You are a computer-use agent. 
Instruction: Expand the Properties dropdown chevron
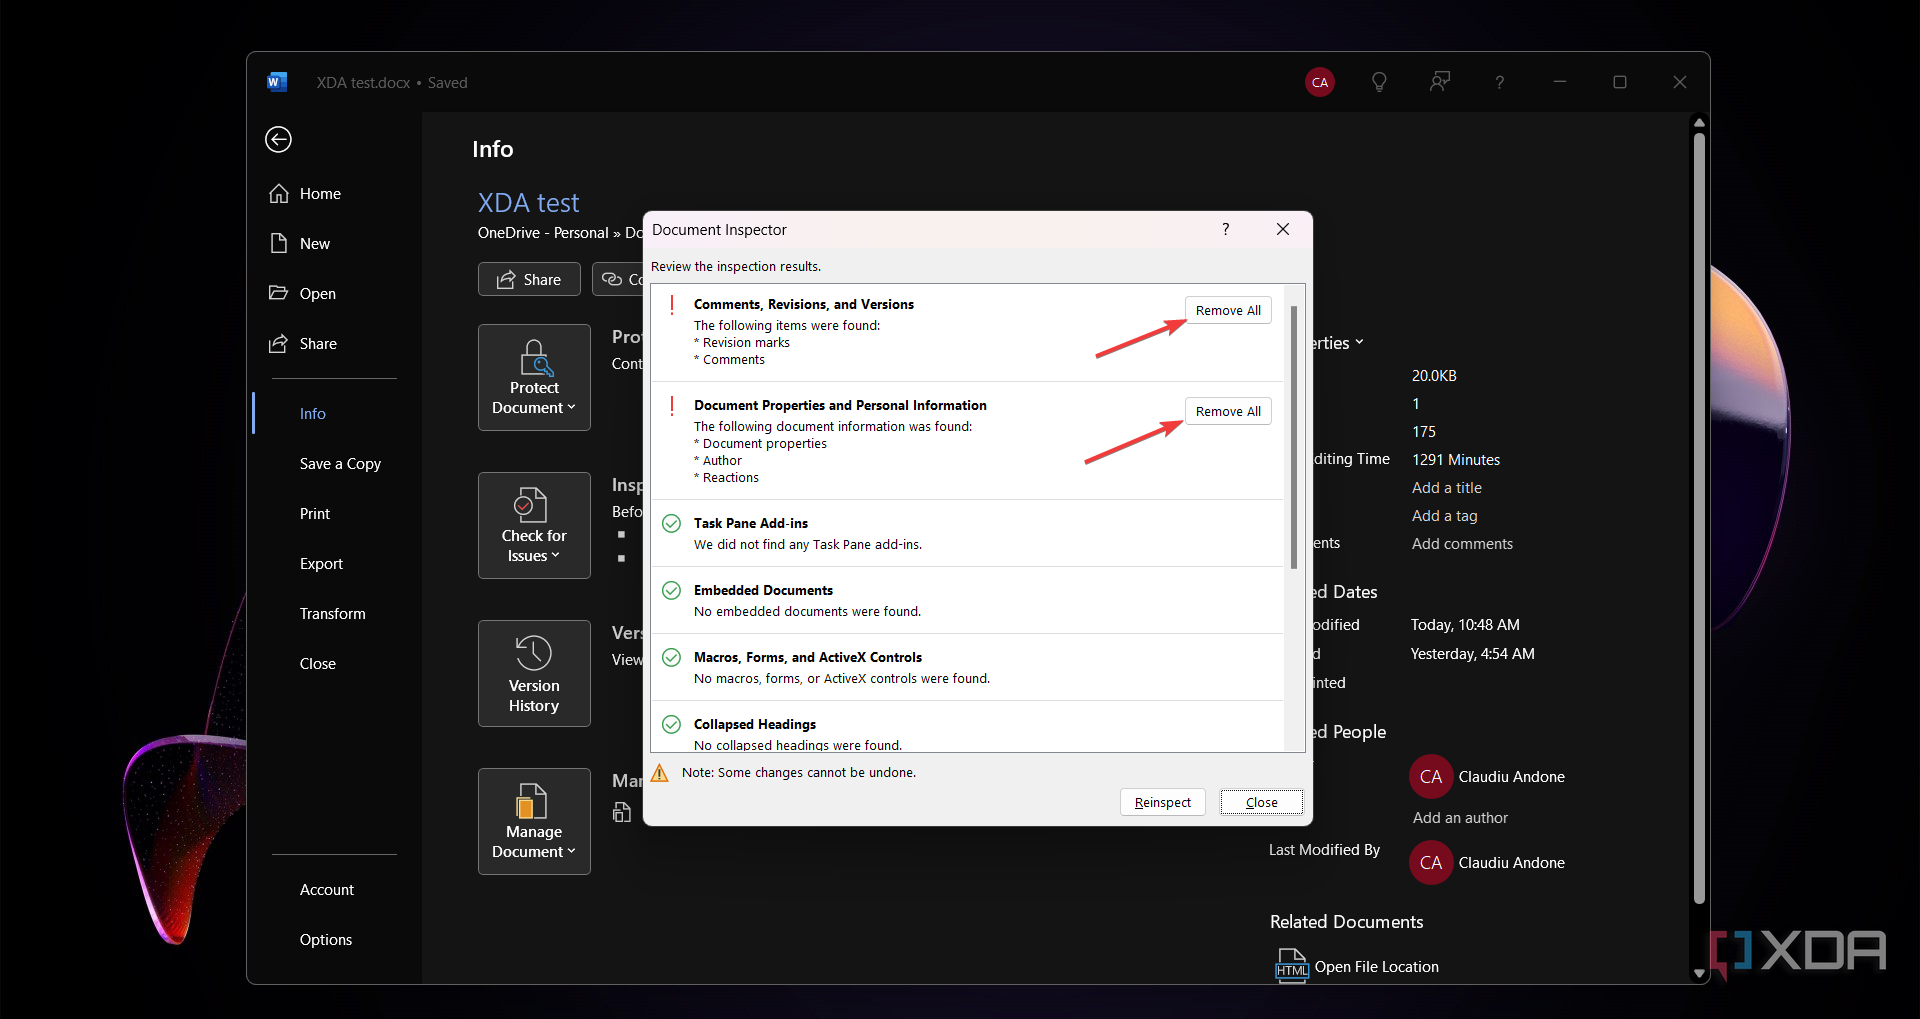tap(1359, 342)
